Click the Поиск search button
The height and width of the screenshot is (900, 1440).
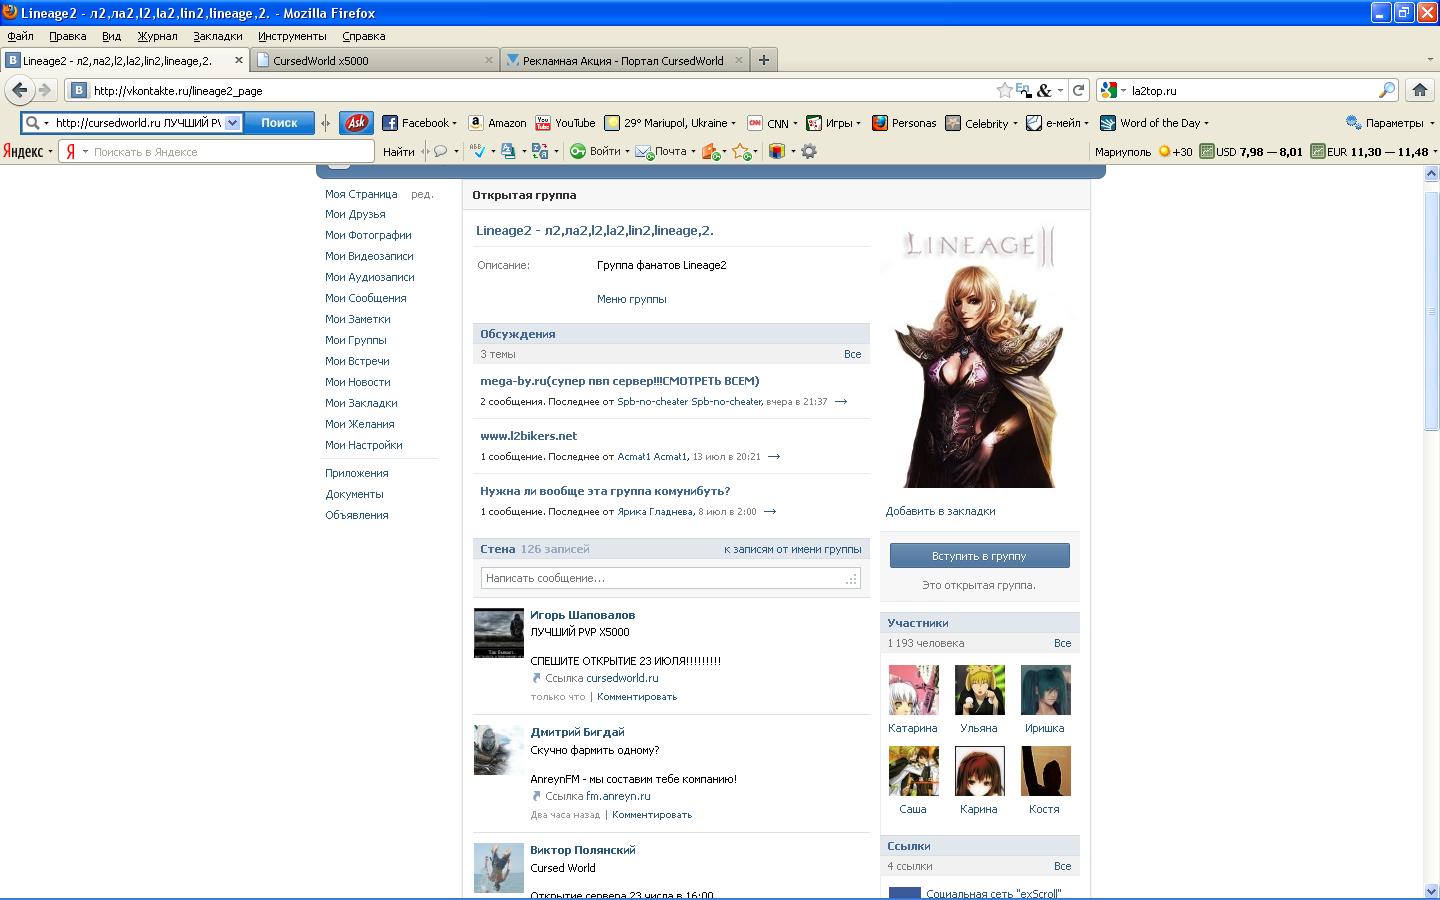[x=279, y=123]
